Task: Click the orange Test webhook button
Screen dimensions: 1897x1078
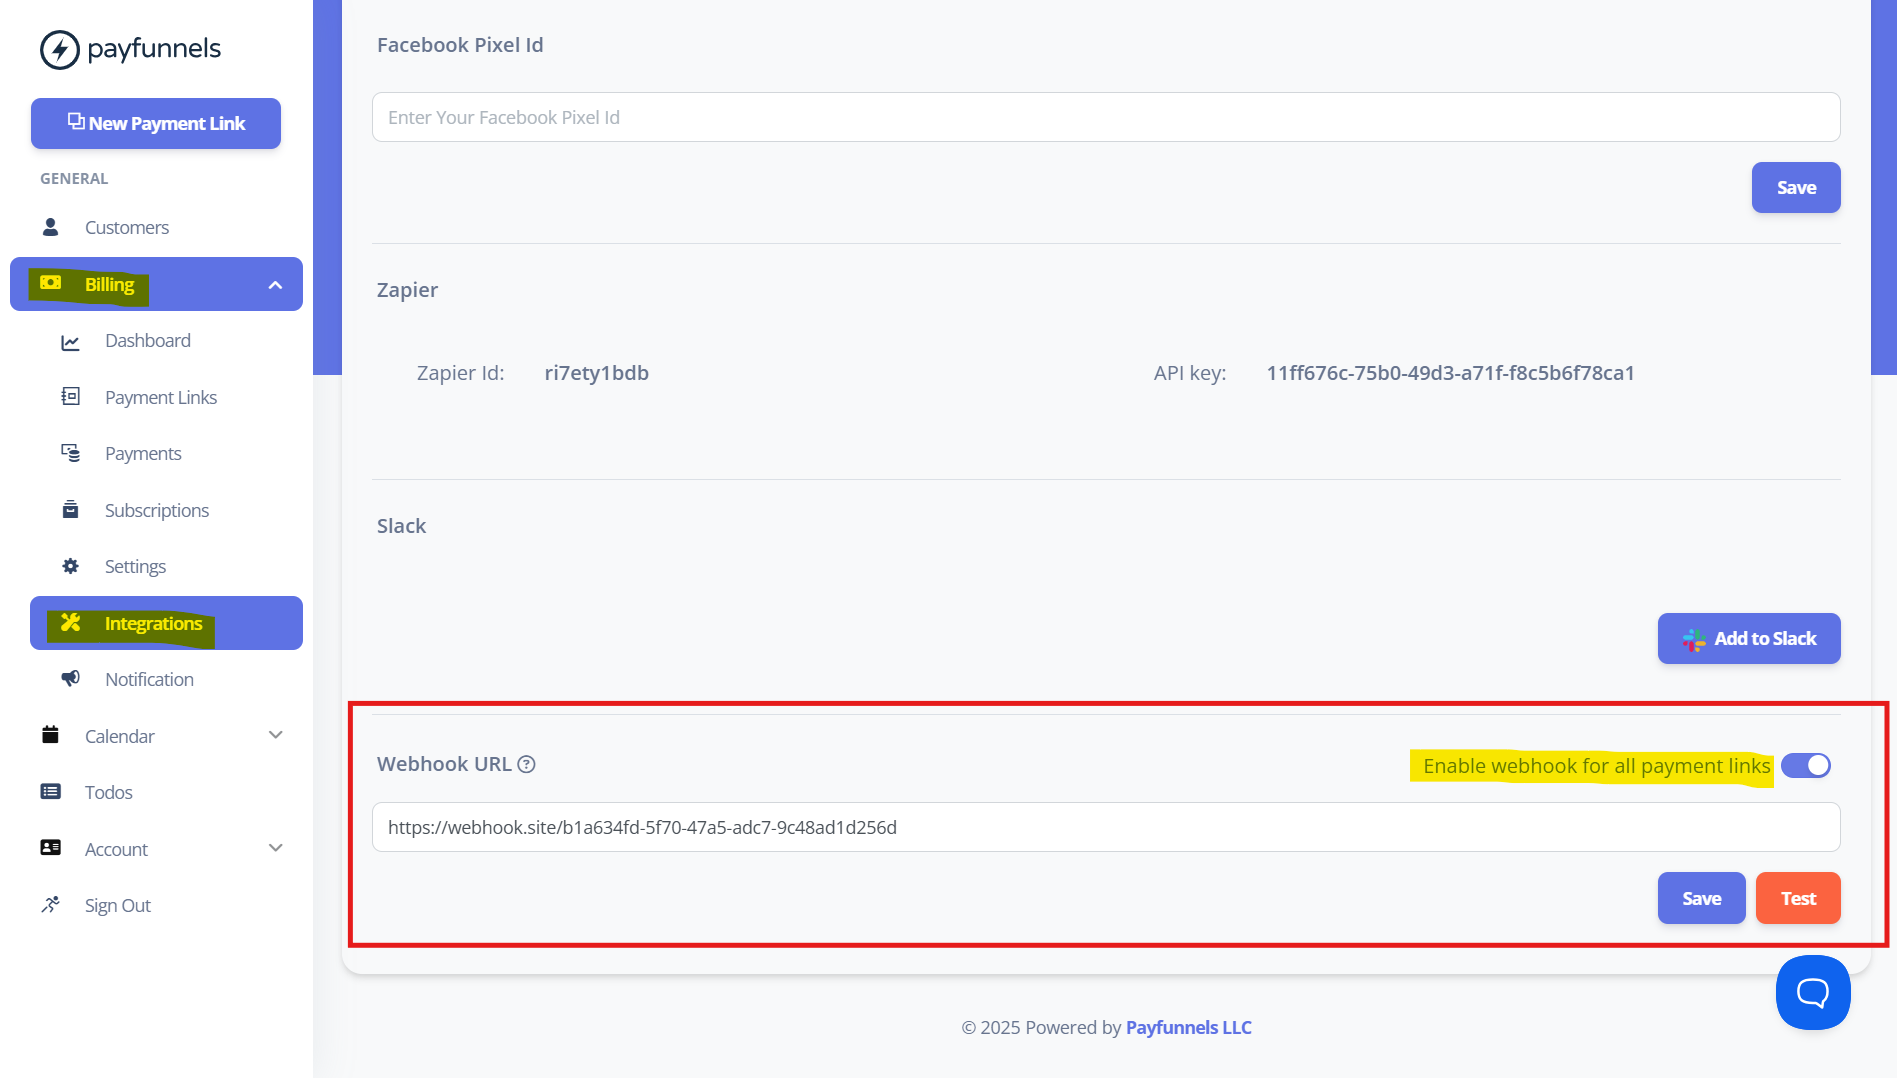Action: click(x=1798, y=898)
